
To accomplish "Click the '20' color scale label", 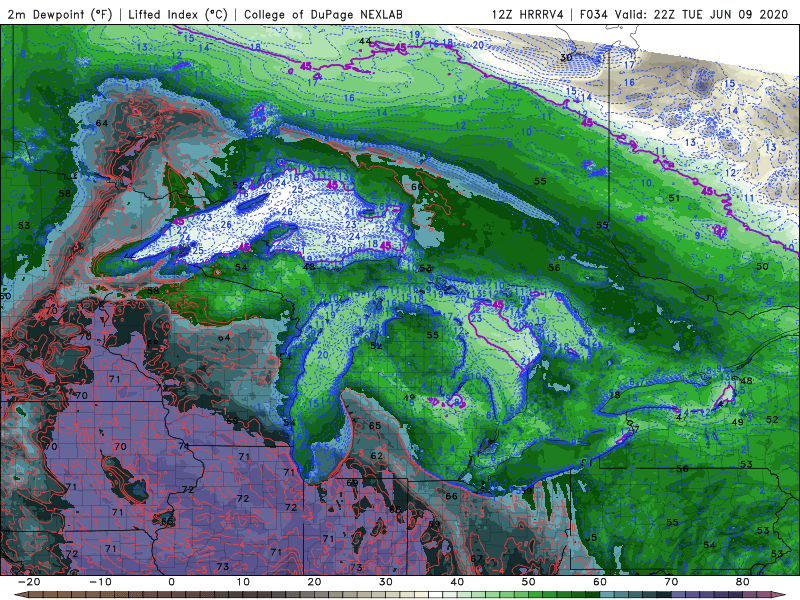I will (314, 582).
